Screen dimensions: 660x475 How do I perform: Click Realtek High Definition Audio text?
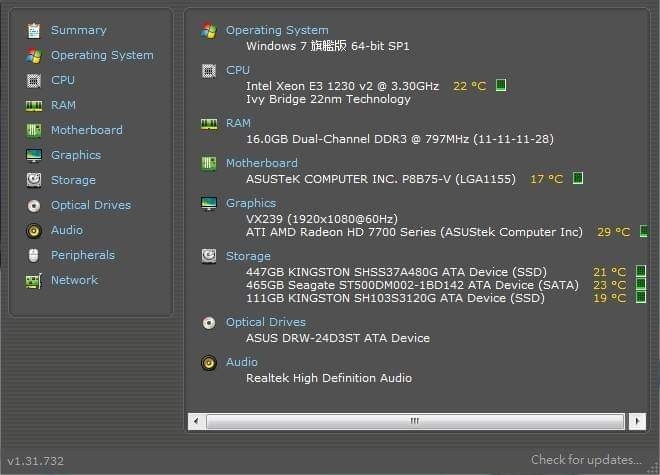329,378
